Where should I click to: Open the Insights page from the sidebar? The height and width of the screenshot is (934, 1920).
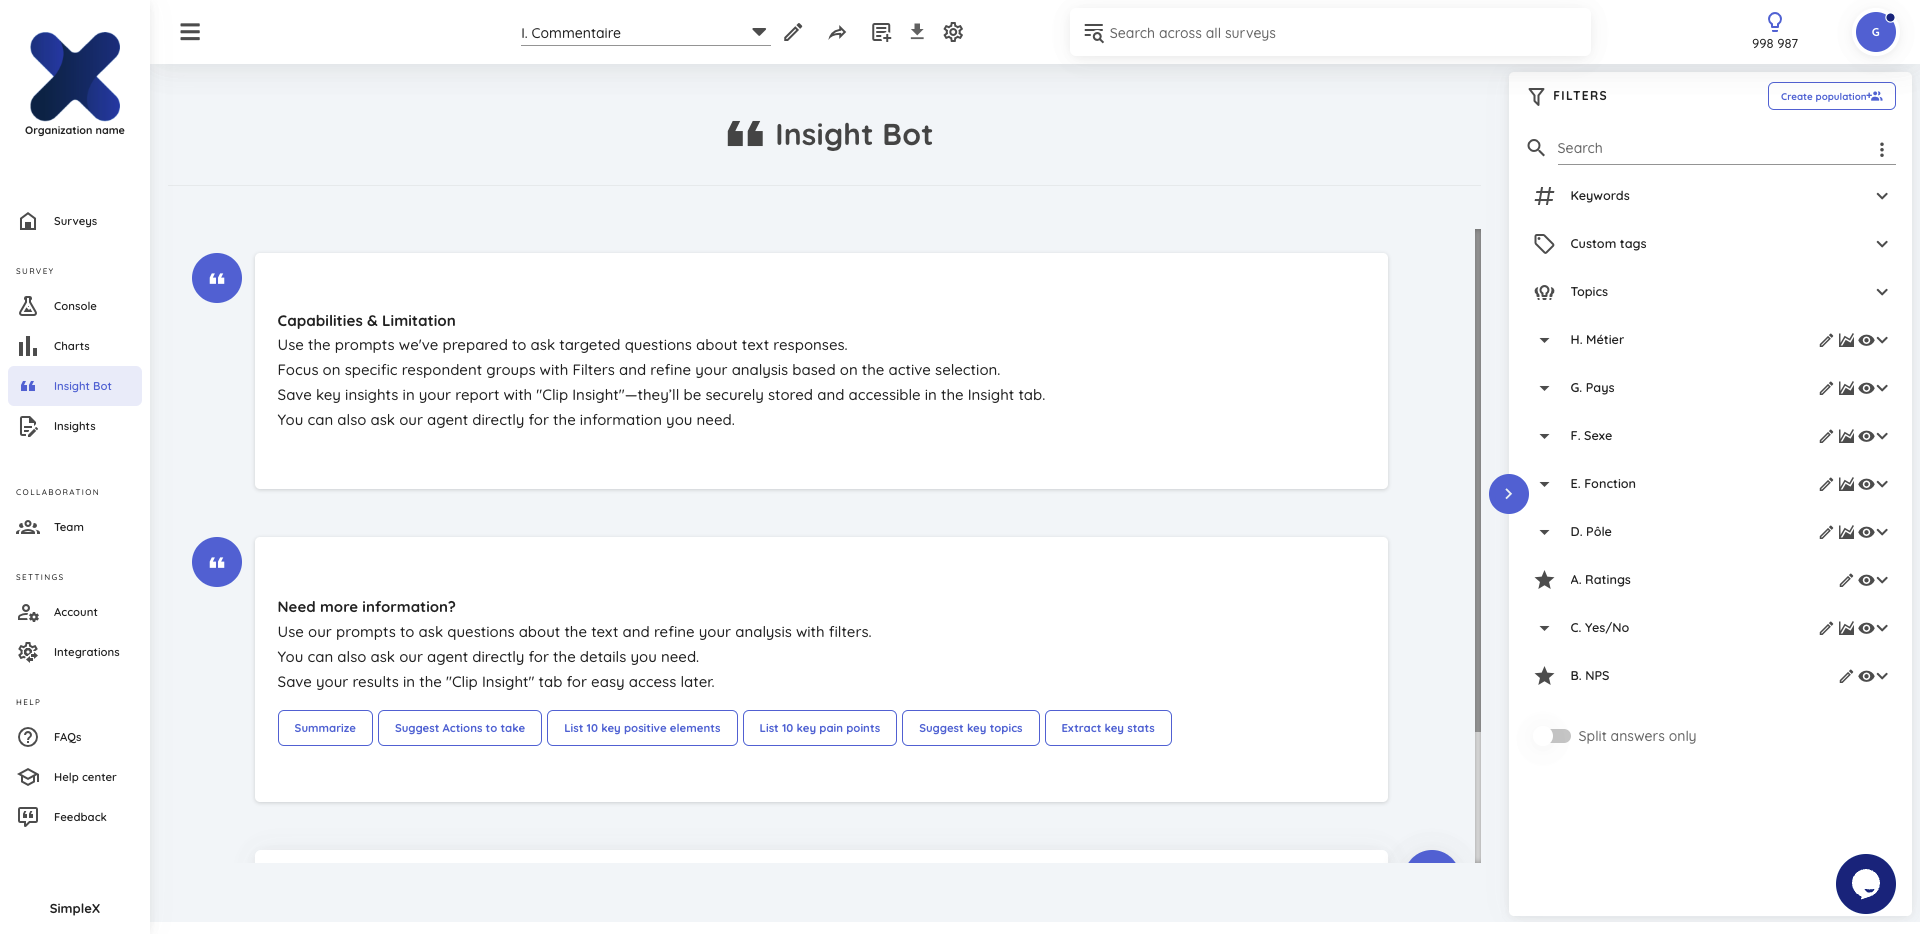click(74, 426)
